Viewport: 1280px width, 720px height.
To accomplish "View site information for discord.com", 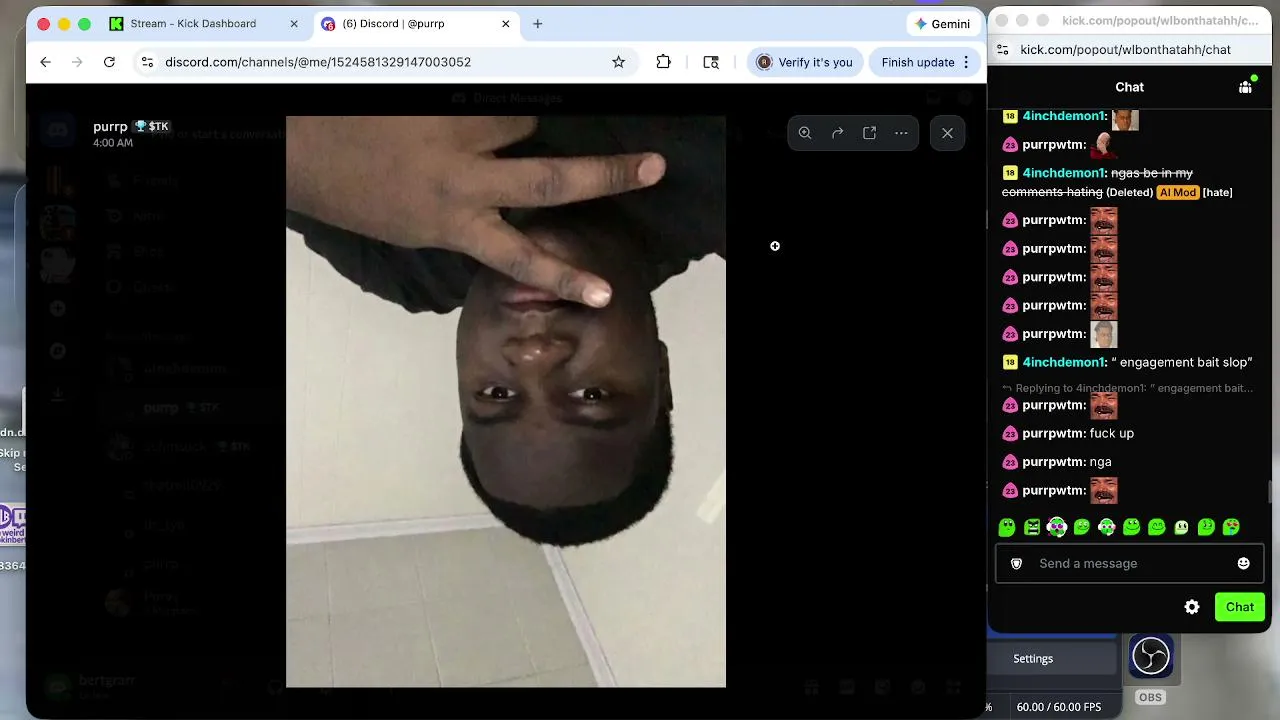I will pyautogui.click(x=147, y=62).
